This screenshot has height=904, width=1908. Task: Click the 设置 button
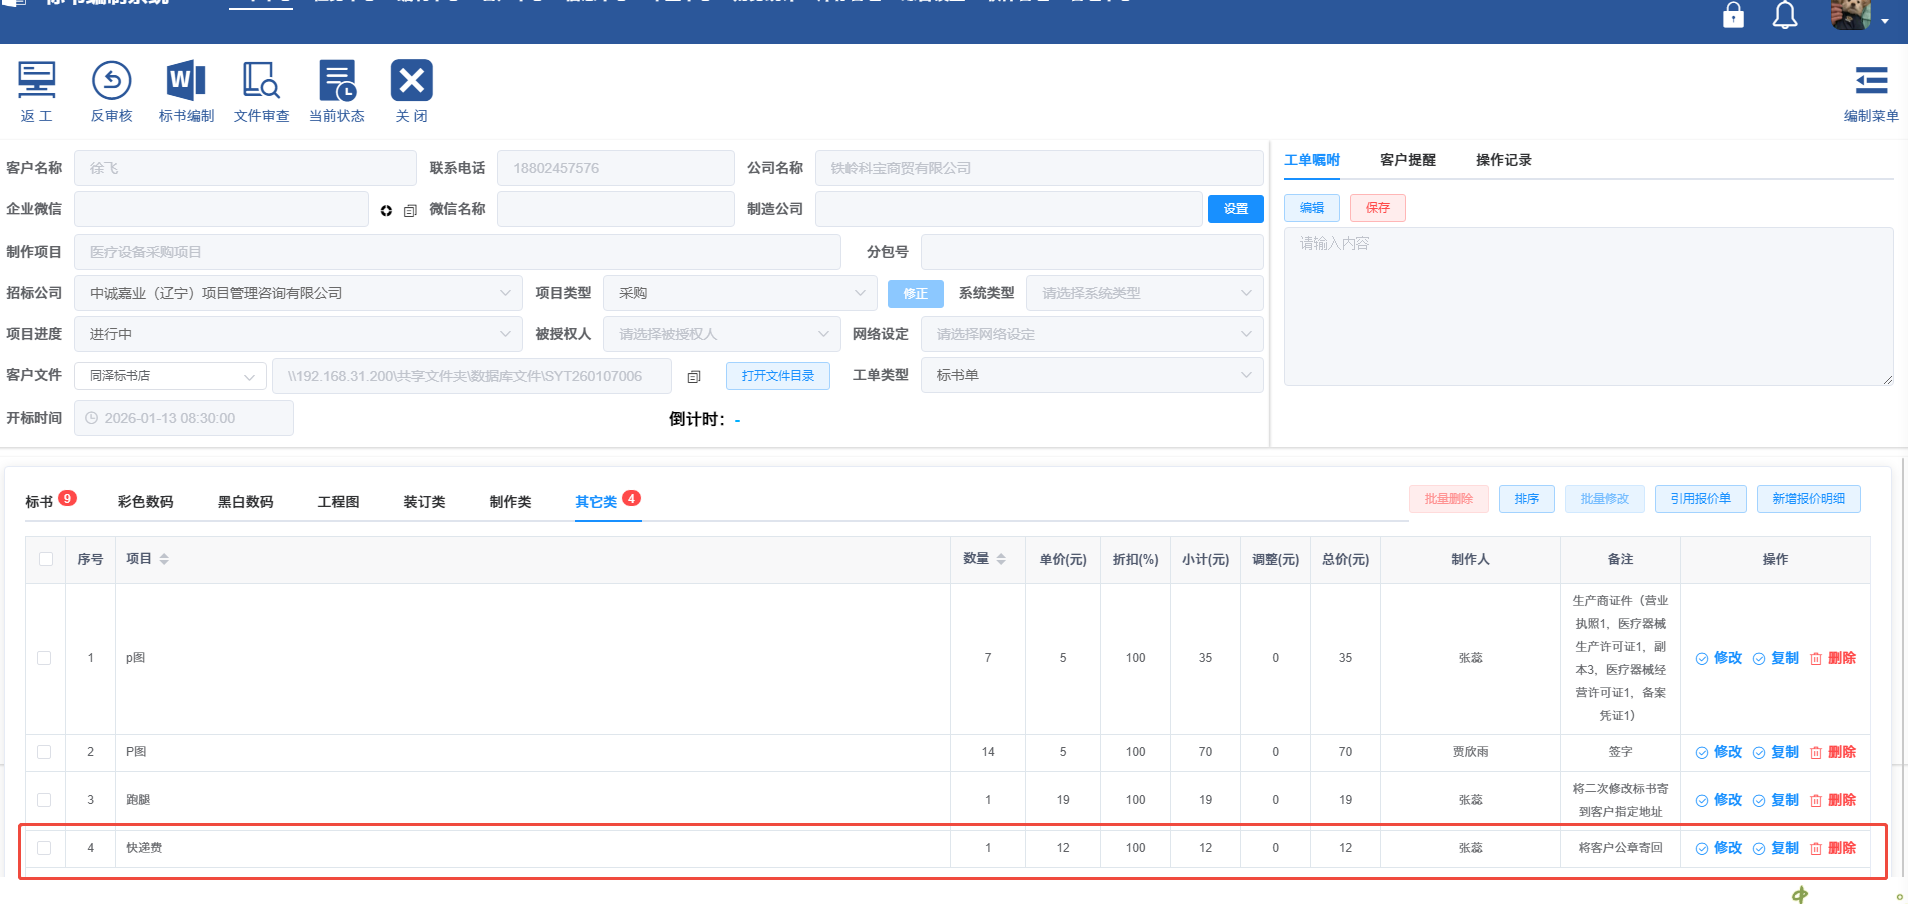(x=1236, y=209)
